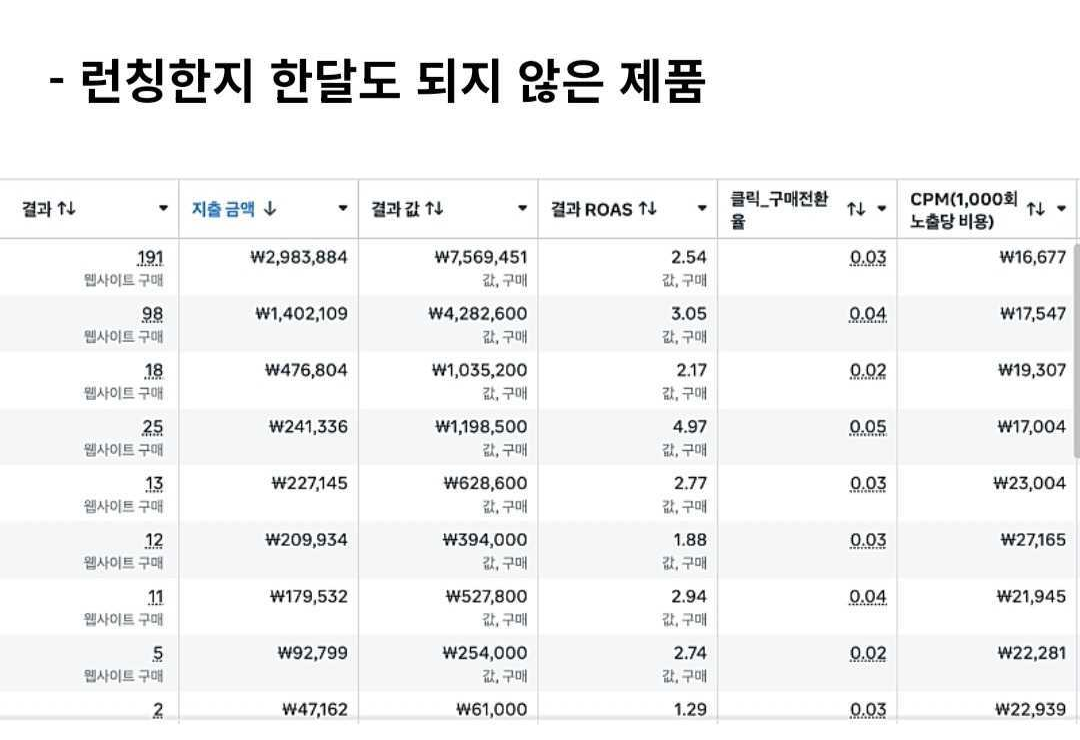Select spend cell ₩227,145
Viewport: 1080px width, 740px height.
click(309, 484)
